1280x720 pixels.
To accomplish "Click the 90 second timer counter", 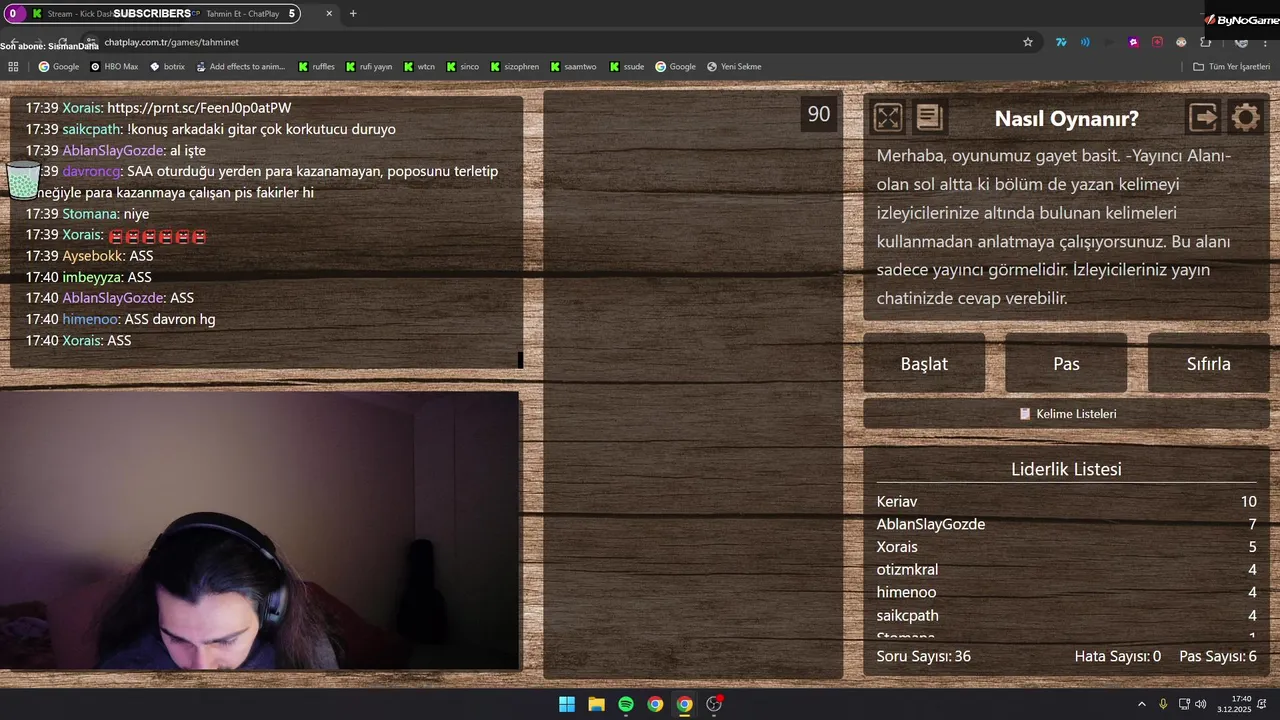I will pos(819,114).
